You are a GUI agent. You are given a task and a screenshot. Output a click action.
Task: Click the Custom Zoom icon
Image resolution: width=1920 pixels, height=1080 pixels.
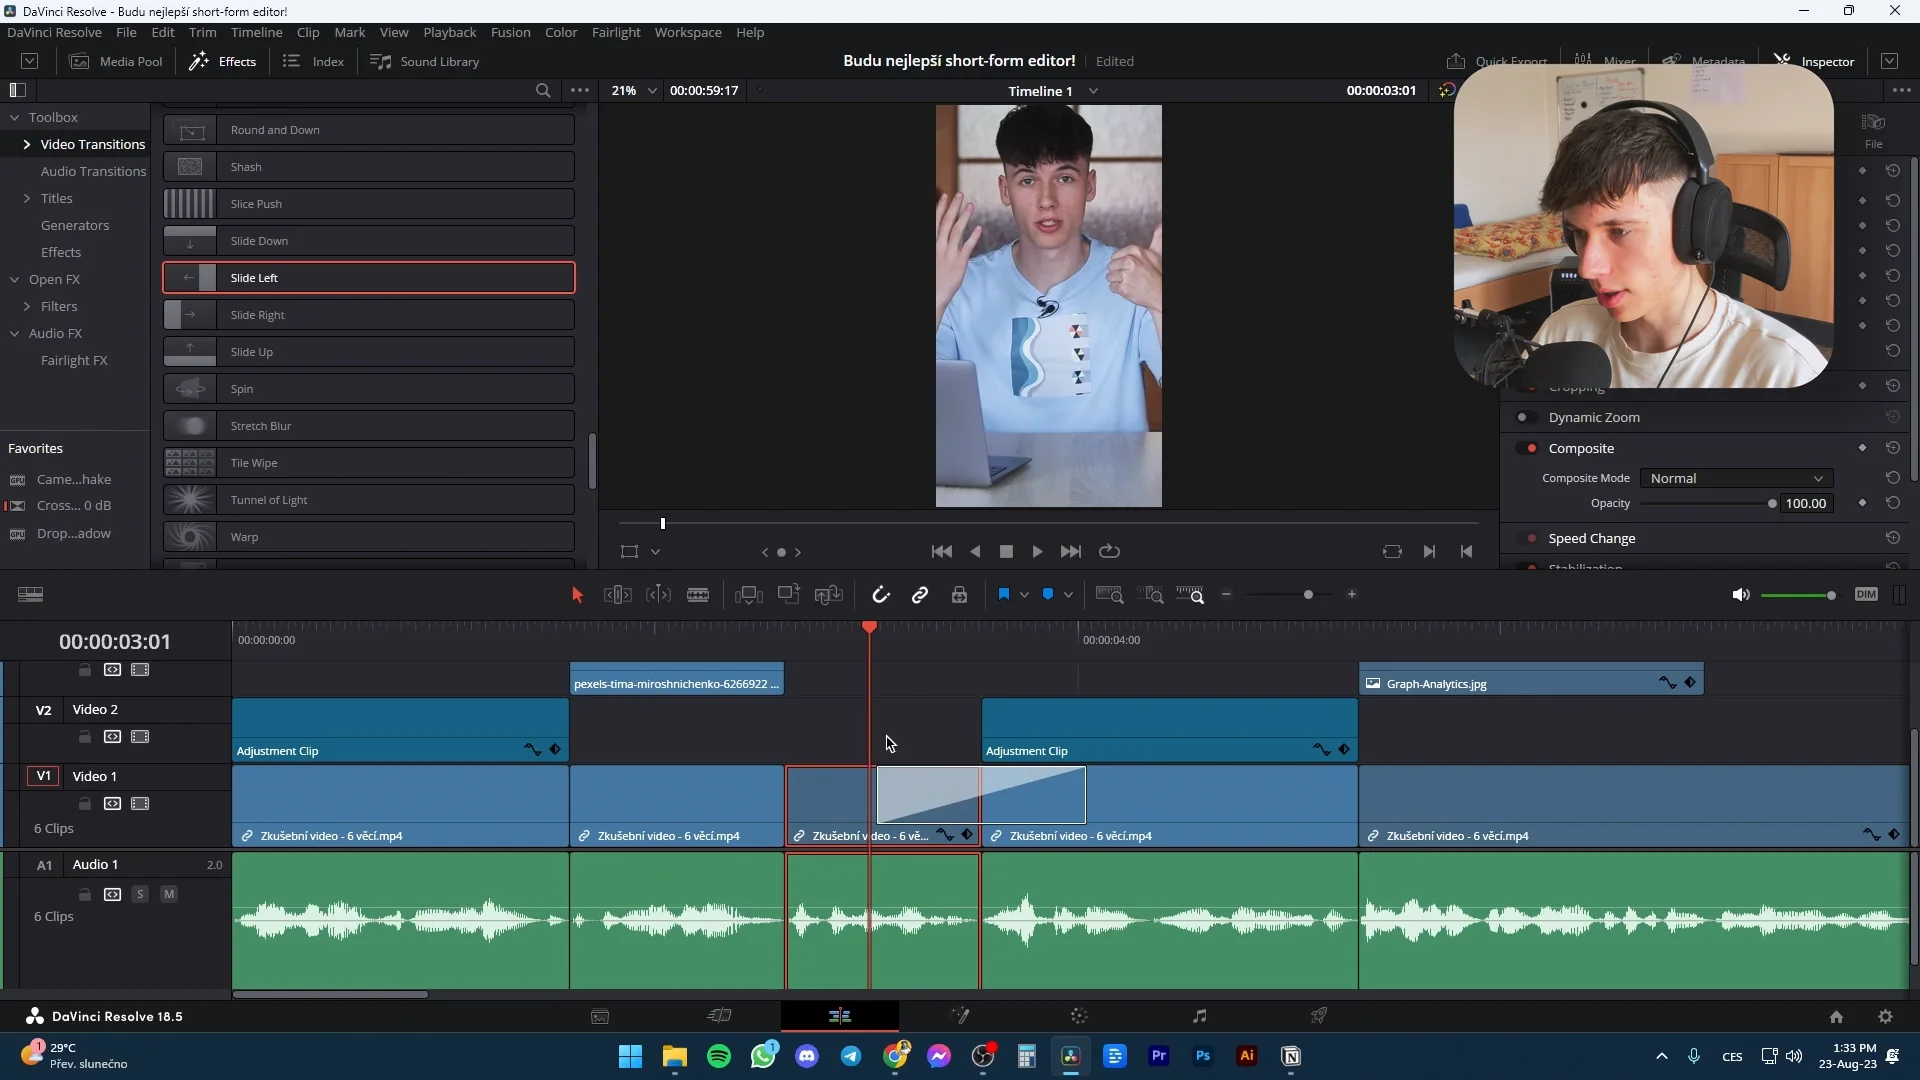[1190, 595]
